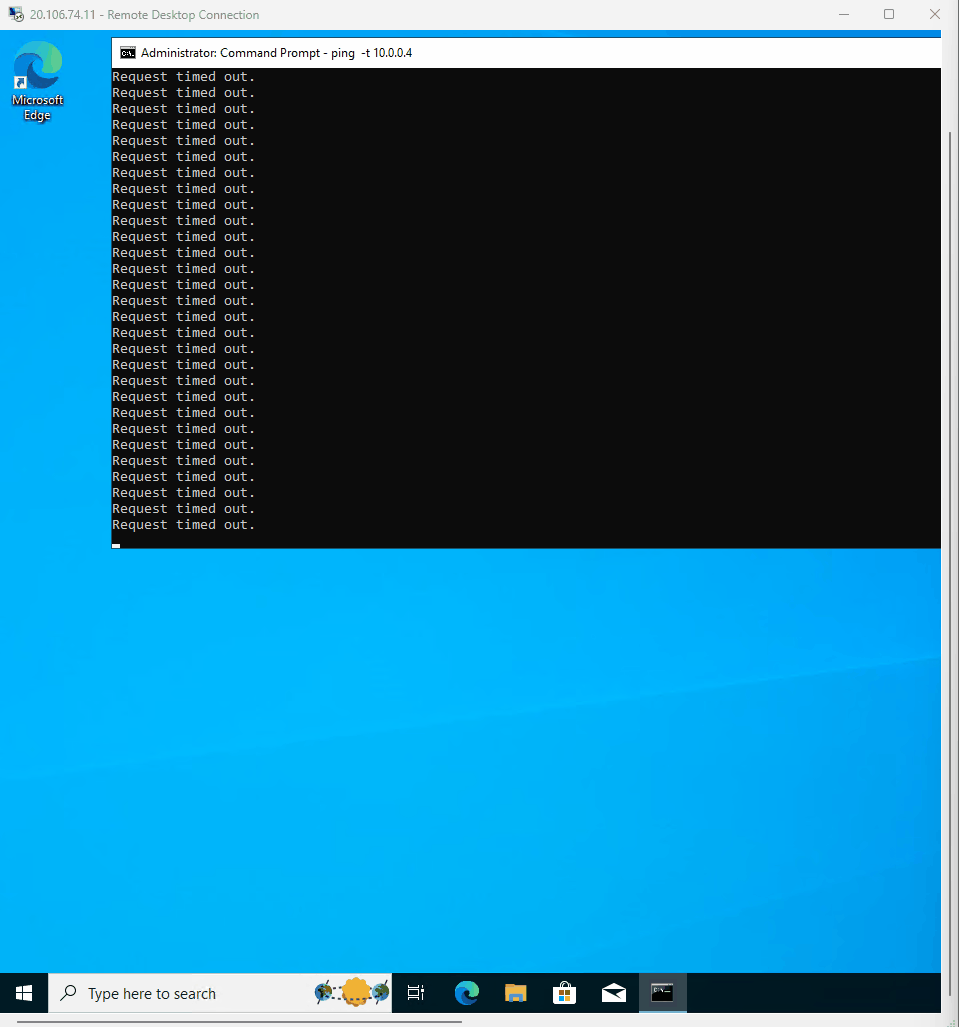Open the Windows Start menu
Image resolution: width=959 pixels, height=1027 pixels.
click(x=24, y=993)
